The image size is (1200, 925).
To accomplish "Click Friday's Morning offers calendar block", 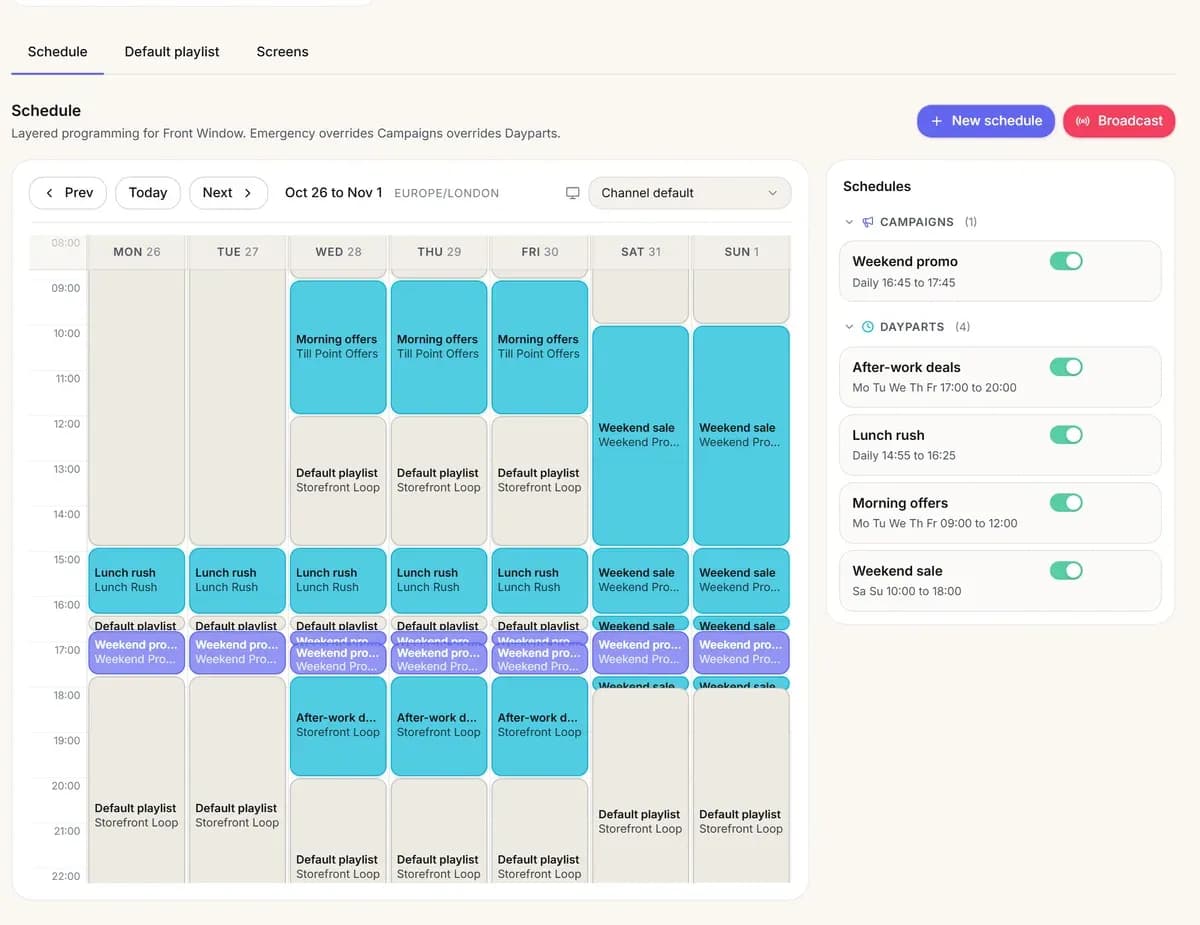I will [540, 347].
